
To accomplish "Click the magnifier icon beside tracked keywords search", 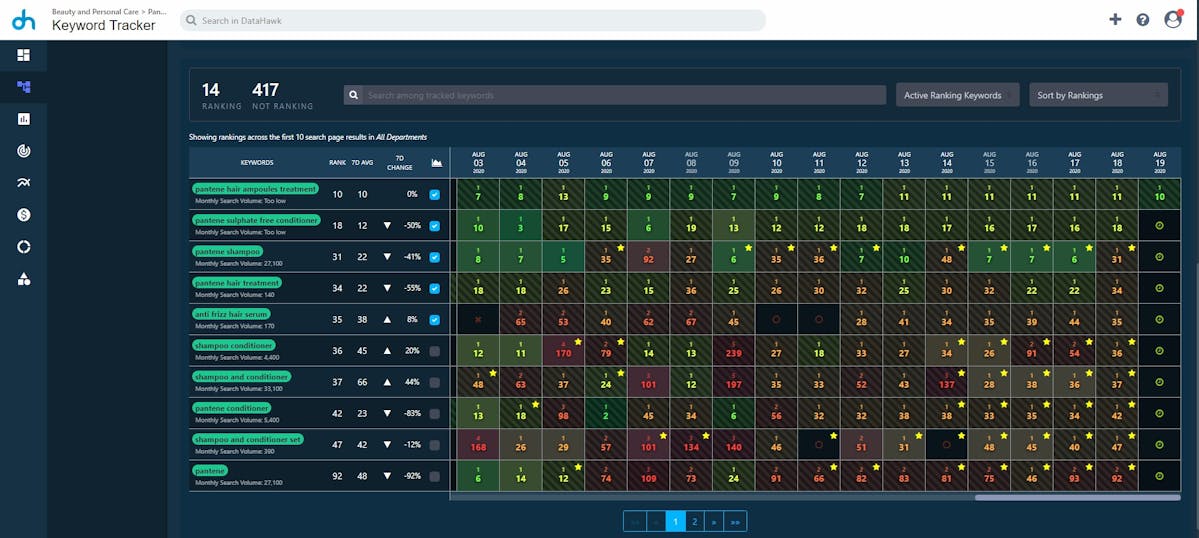I will (353, 96).
